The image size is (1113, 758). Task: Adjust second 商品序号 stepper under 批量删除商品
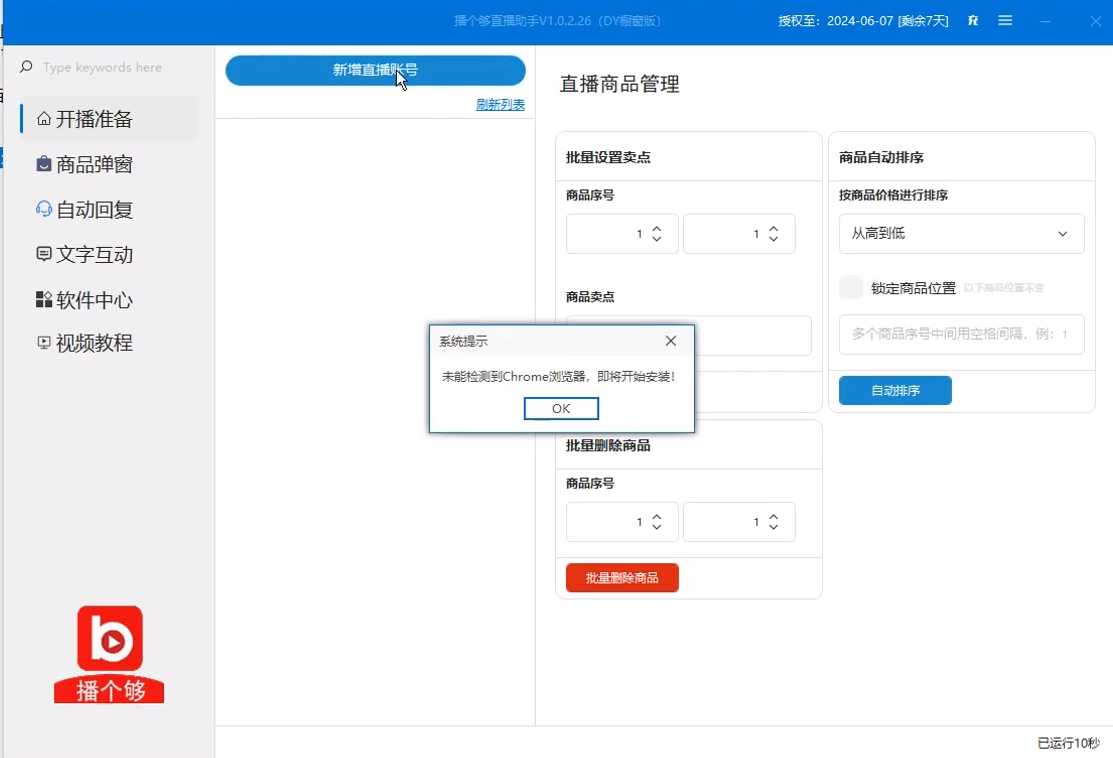point(772,522)
